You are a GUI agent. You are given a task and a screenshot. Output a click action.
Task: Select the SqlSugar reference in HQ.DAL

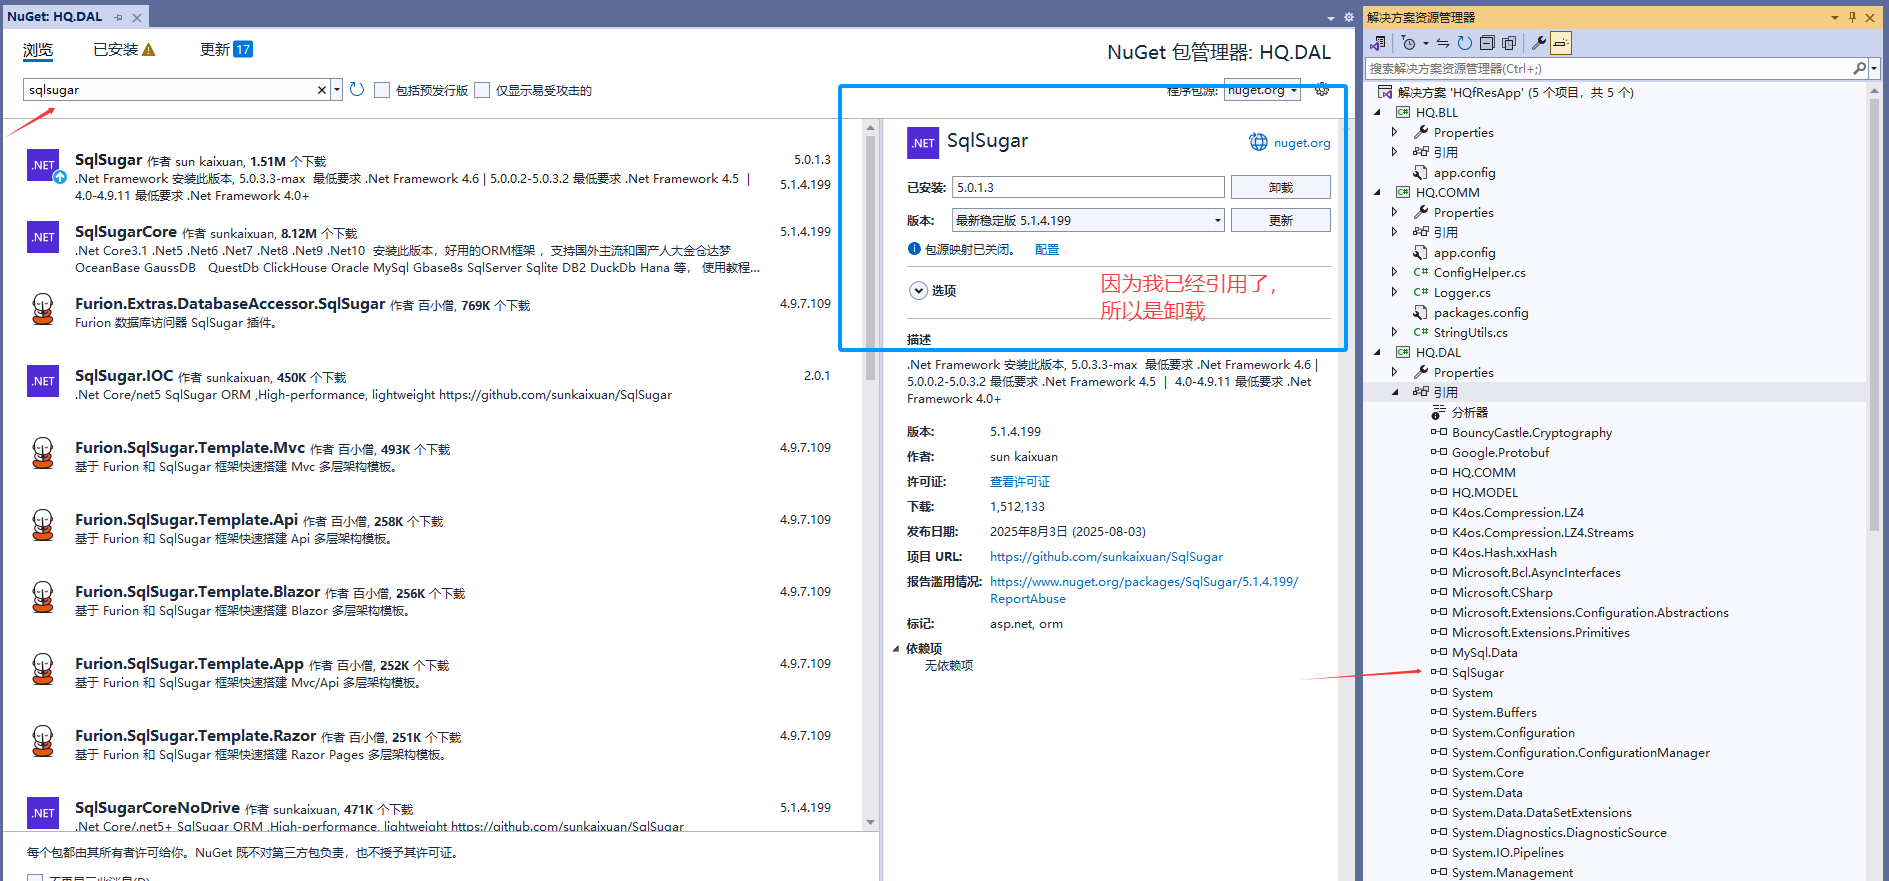pyautogui.click(x=1477, y=672)
